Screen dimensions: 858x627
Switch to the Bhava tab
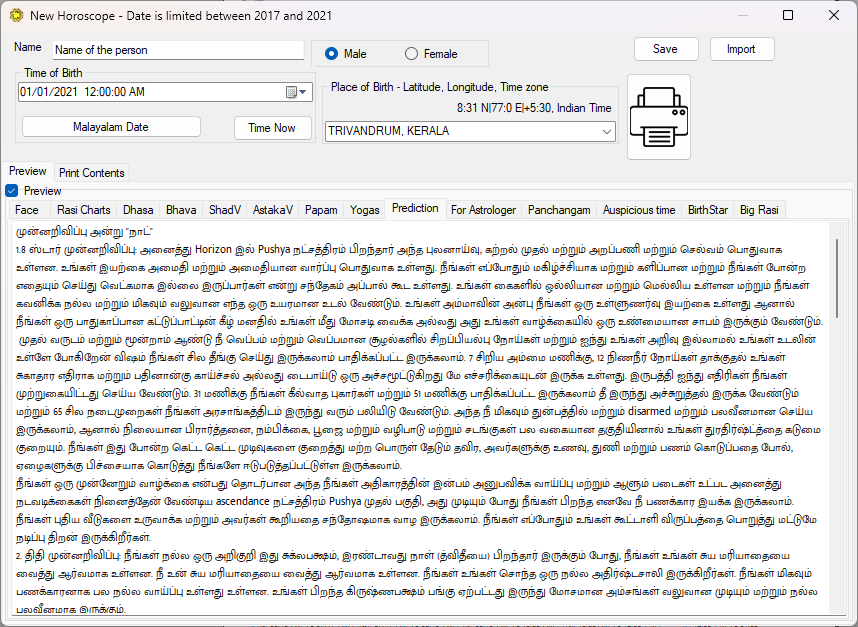(181, 210)
